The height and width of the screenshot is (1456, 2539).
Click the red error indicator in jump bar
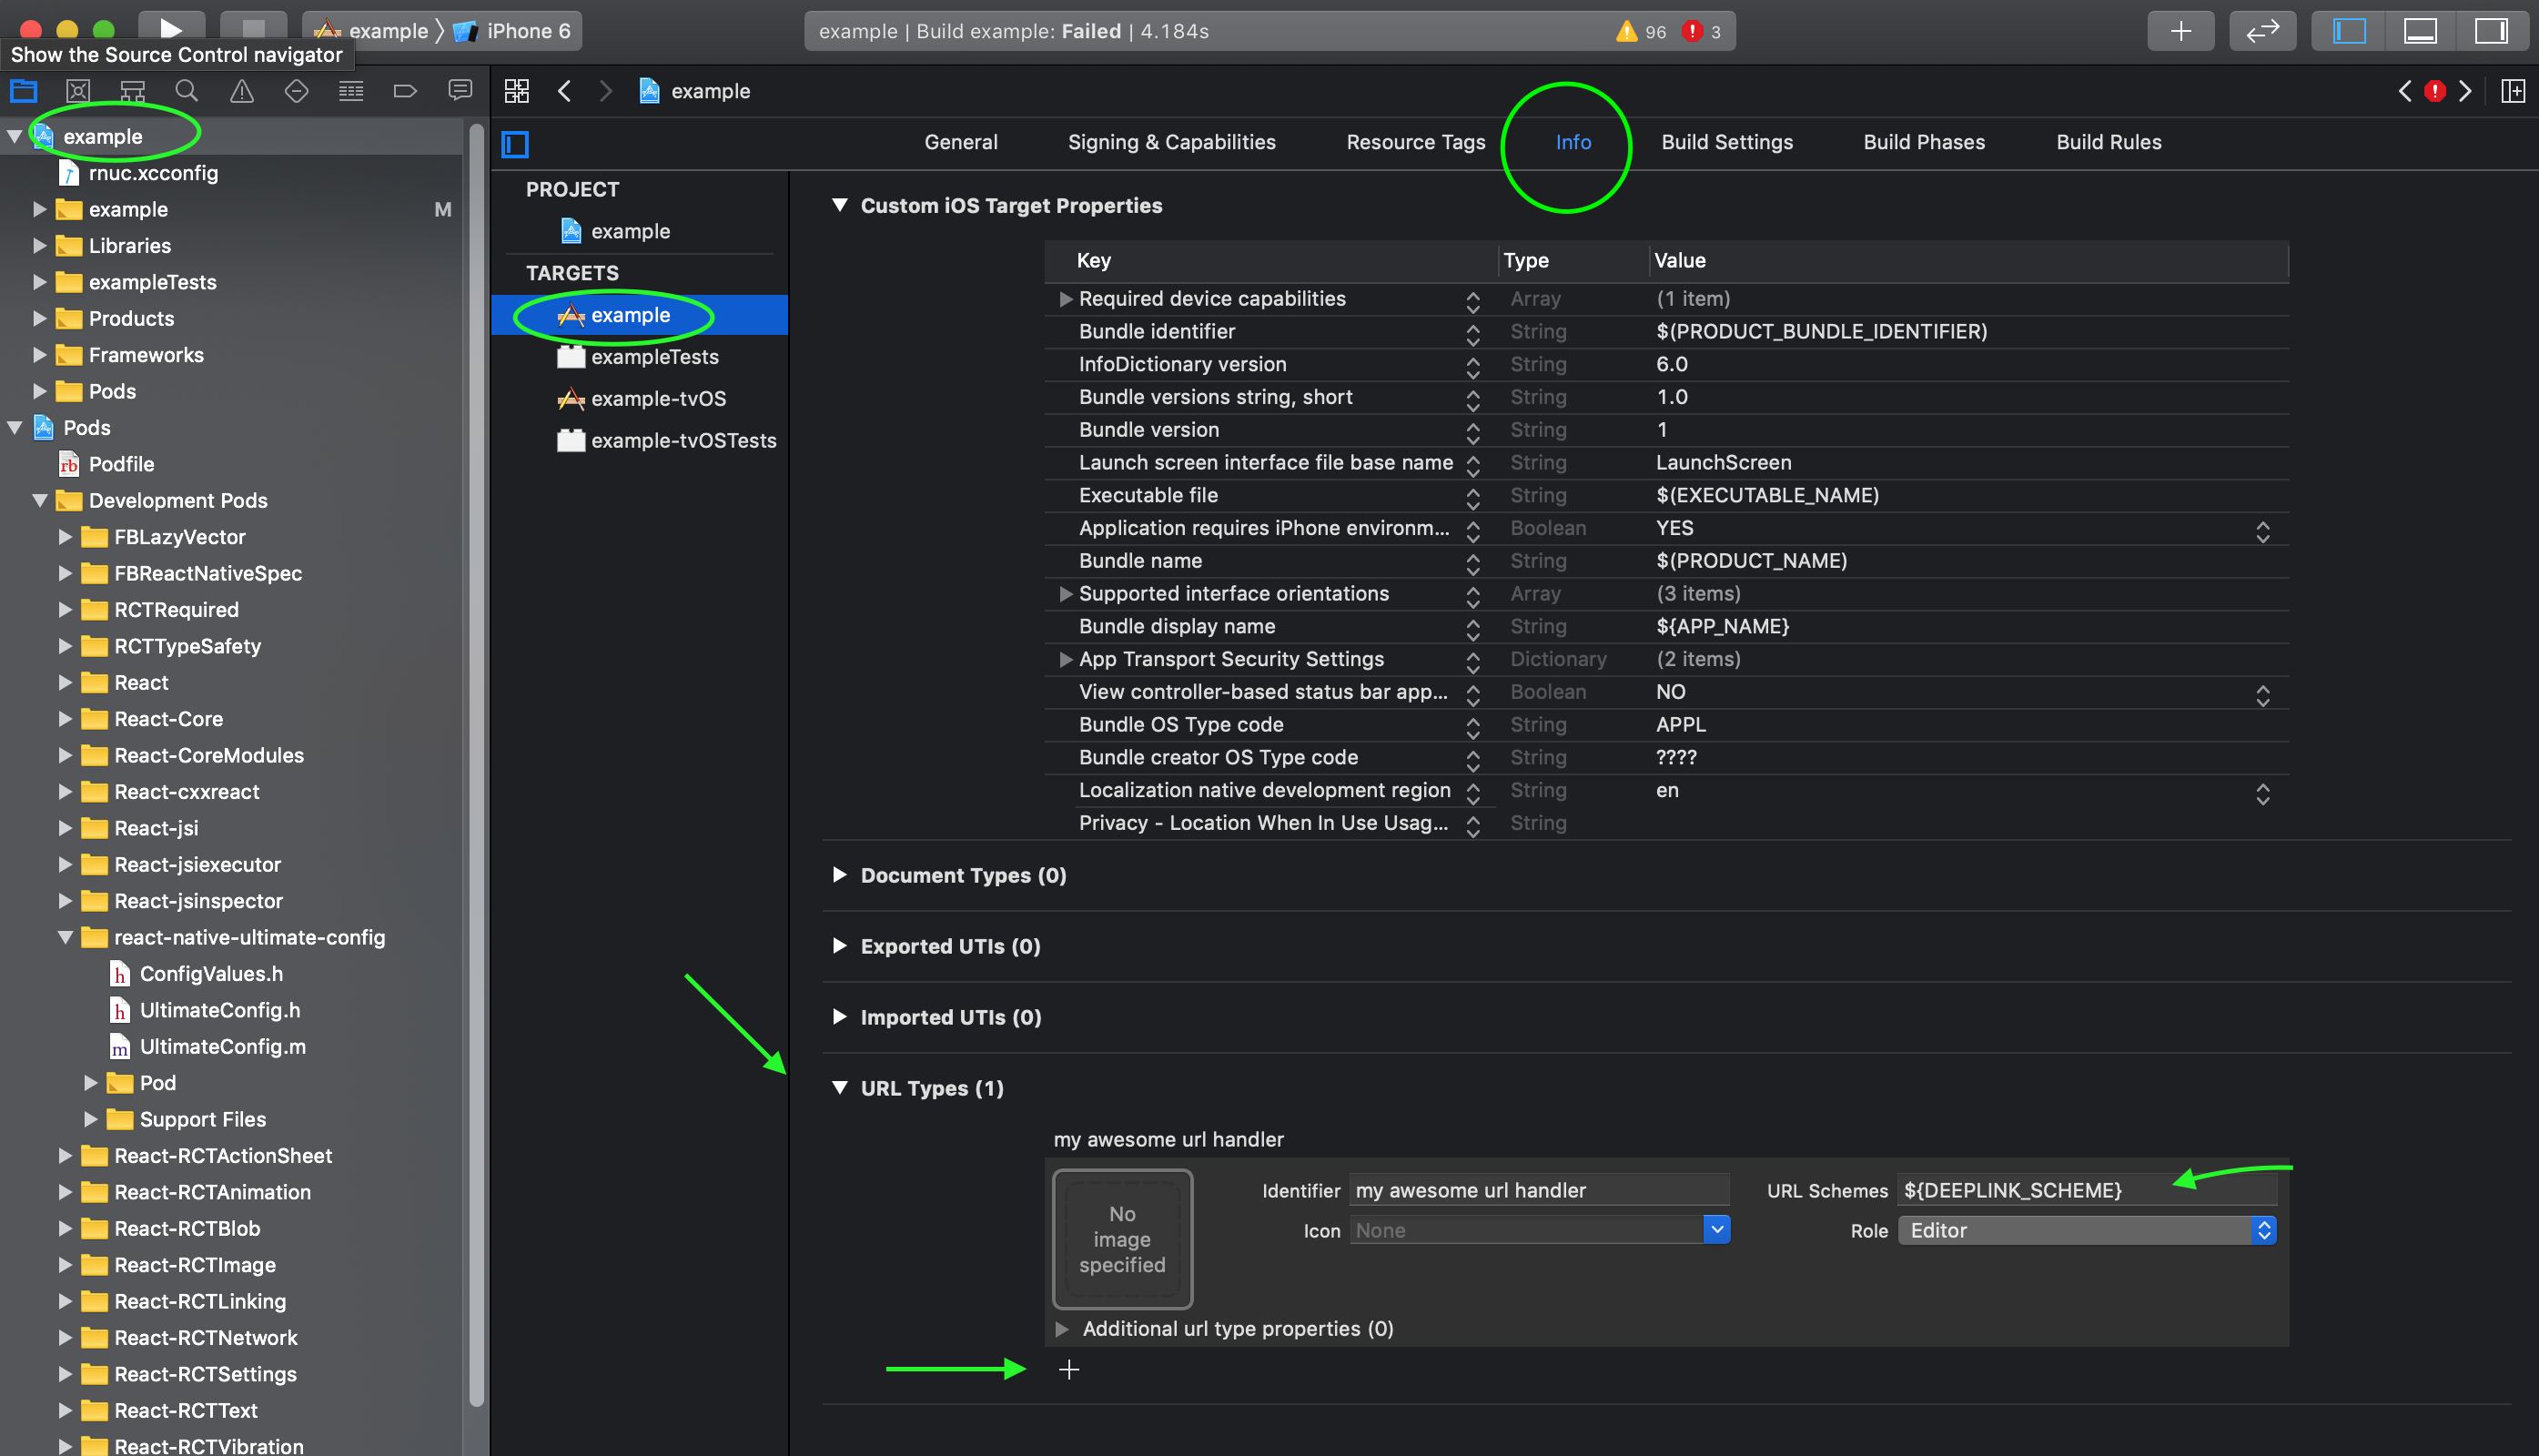click(x=2435, y=91)
